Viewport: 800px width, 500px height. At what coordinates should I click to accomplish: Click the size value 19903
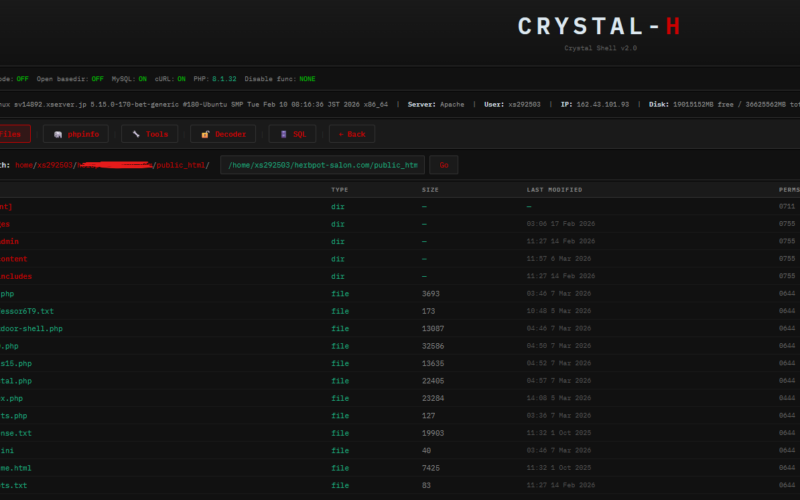433,433
